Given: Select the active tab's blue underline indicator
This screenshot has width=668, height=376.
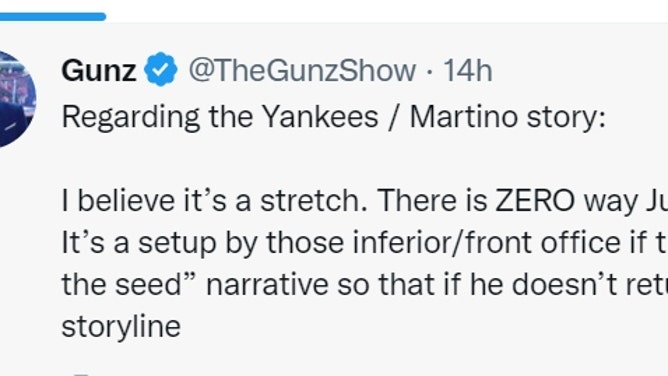Looking at the screenshot, I should tap(53, 17).
